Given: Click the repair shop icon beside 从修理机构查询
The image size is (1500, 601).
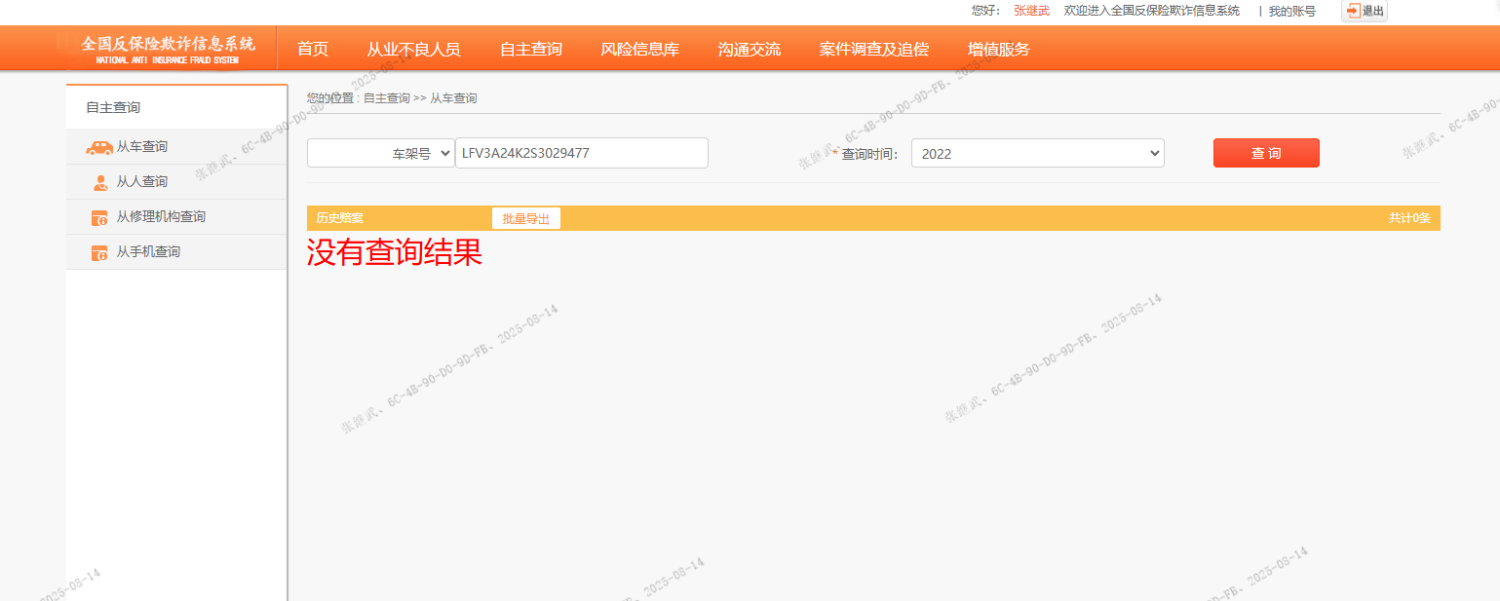Looking at the screenshot, I should click(x=99, y=217).
